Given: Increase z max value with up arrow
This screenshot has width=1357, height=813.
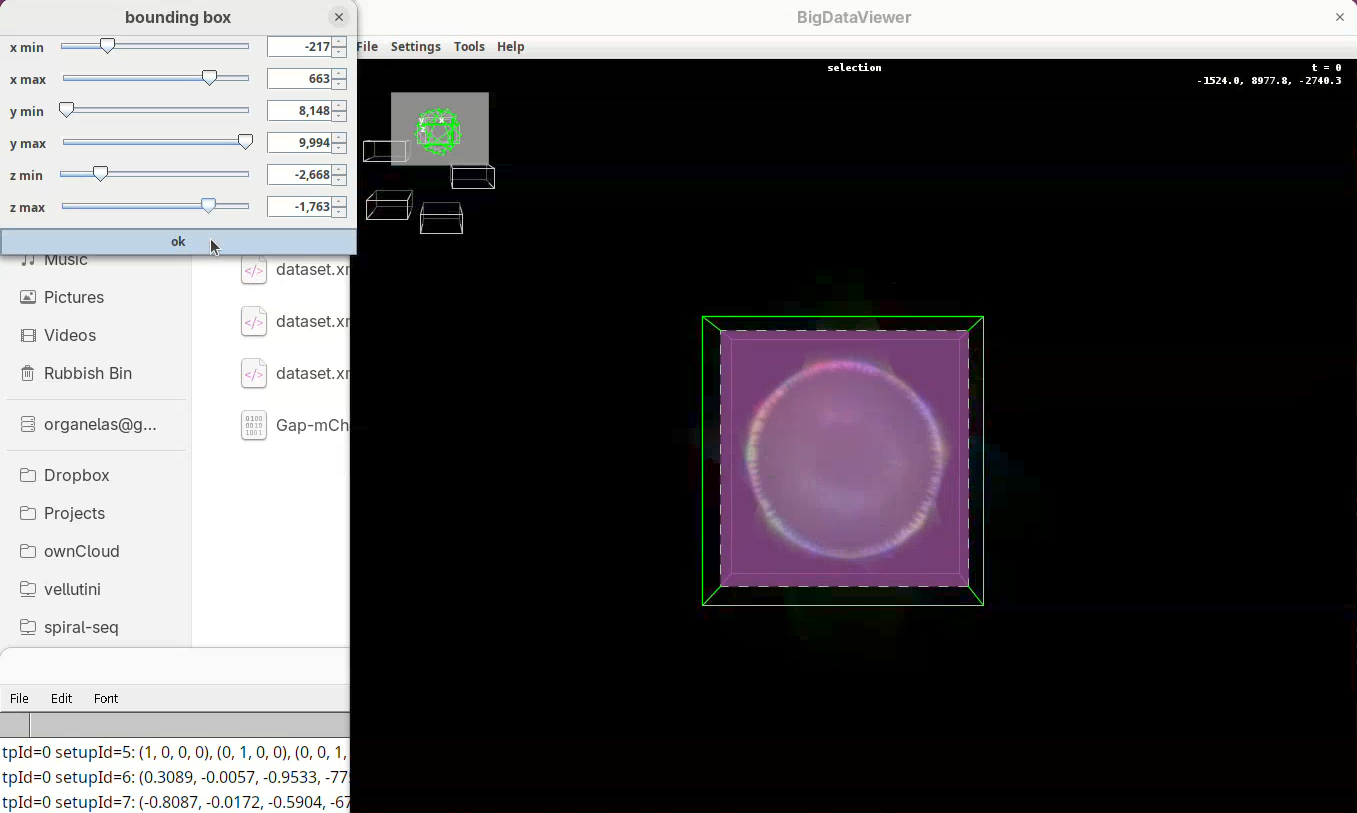Looking at the screenshot, I should (340, 202).
